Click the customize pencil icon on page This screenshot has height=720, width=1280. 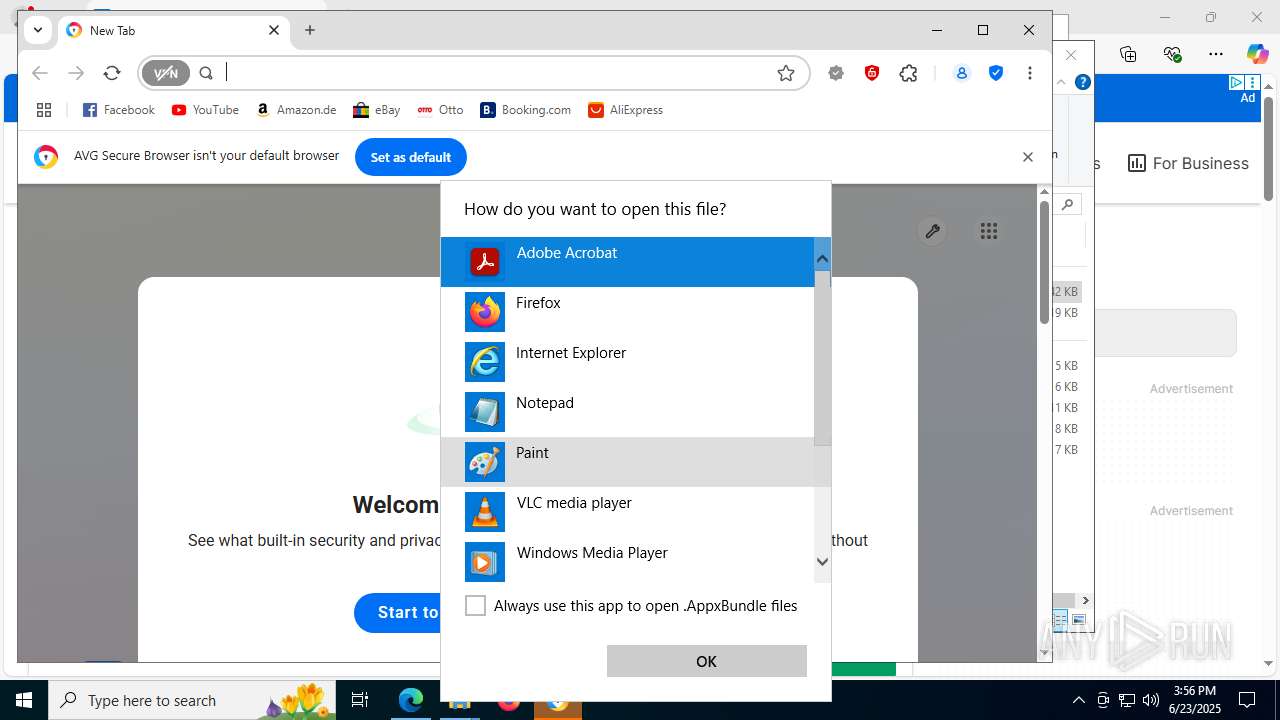click(x=932, y=231)
